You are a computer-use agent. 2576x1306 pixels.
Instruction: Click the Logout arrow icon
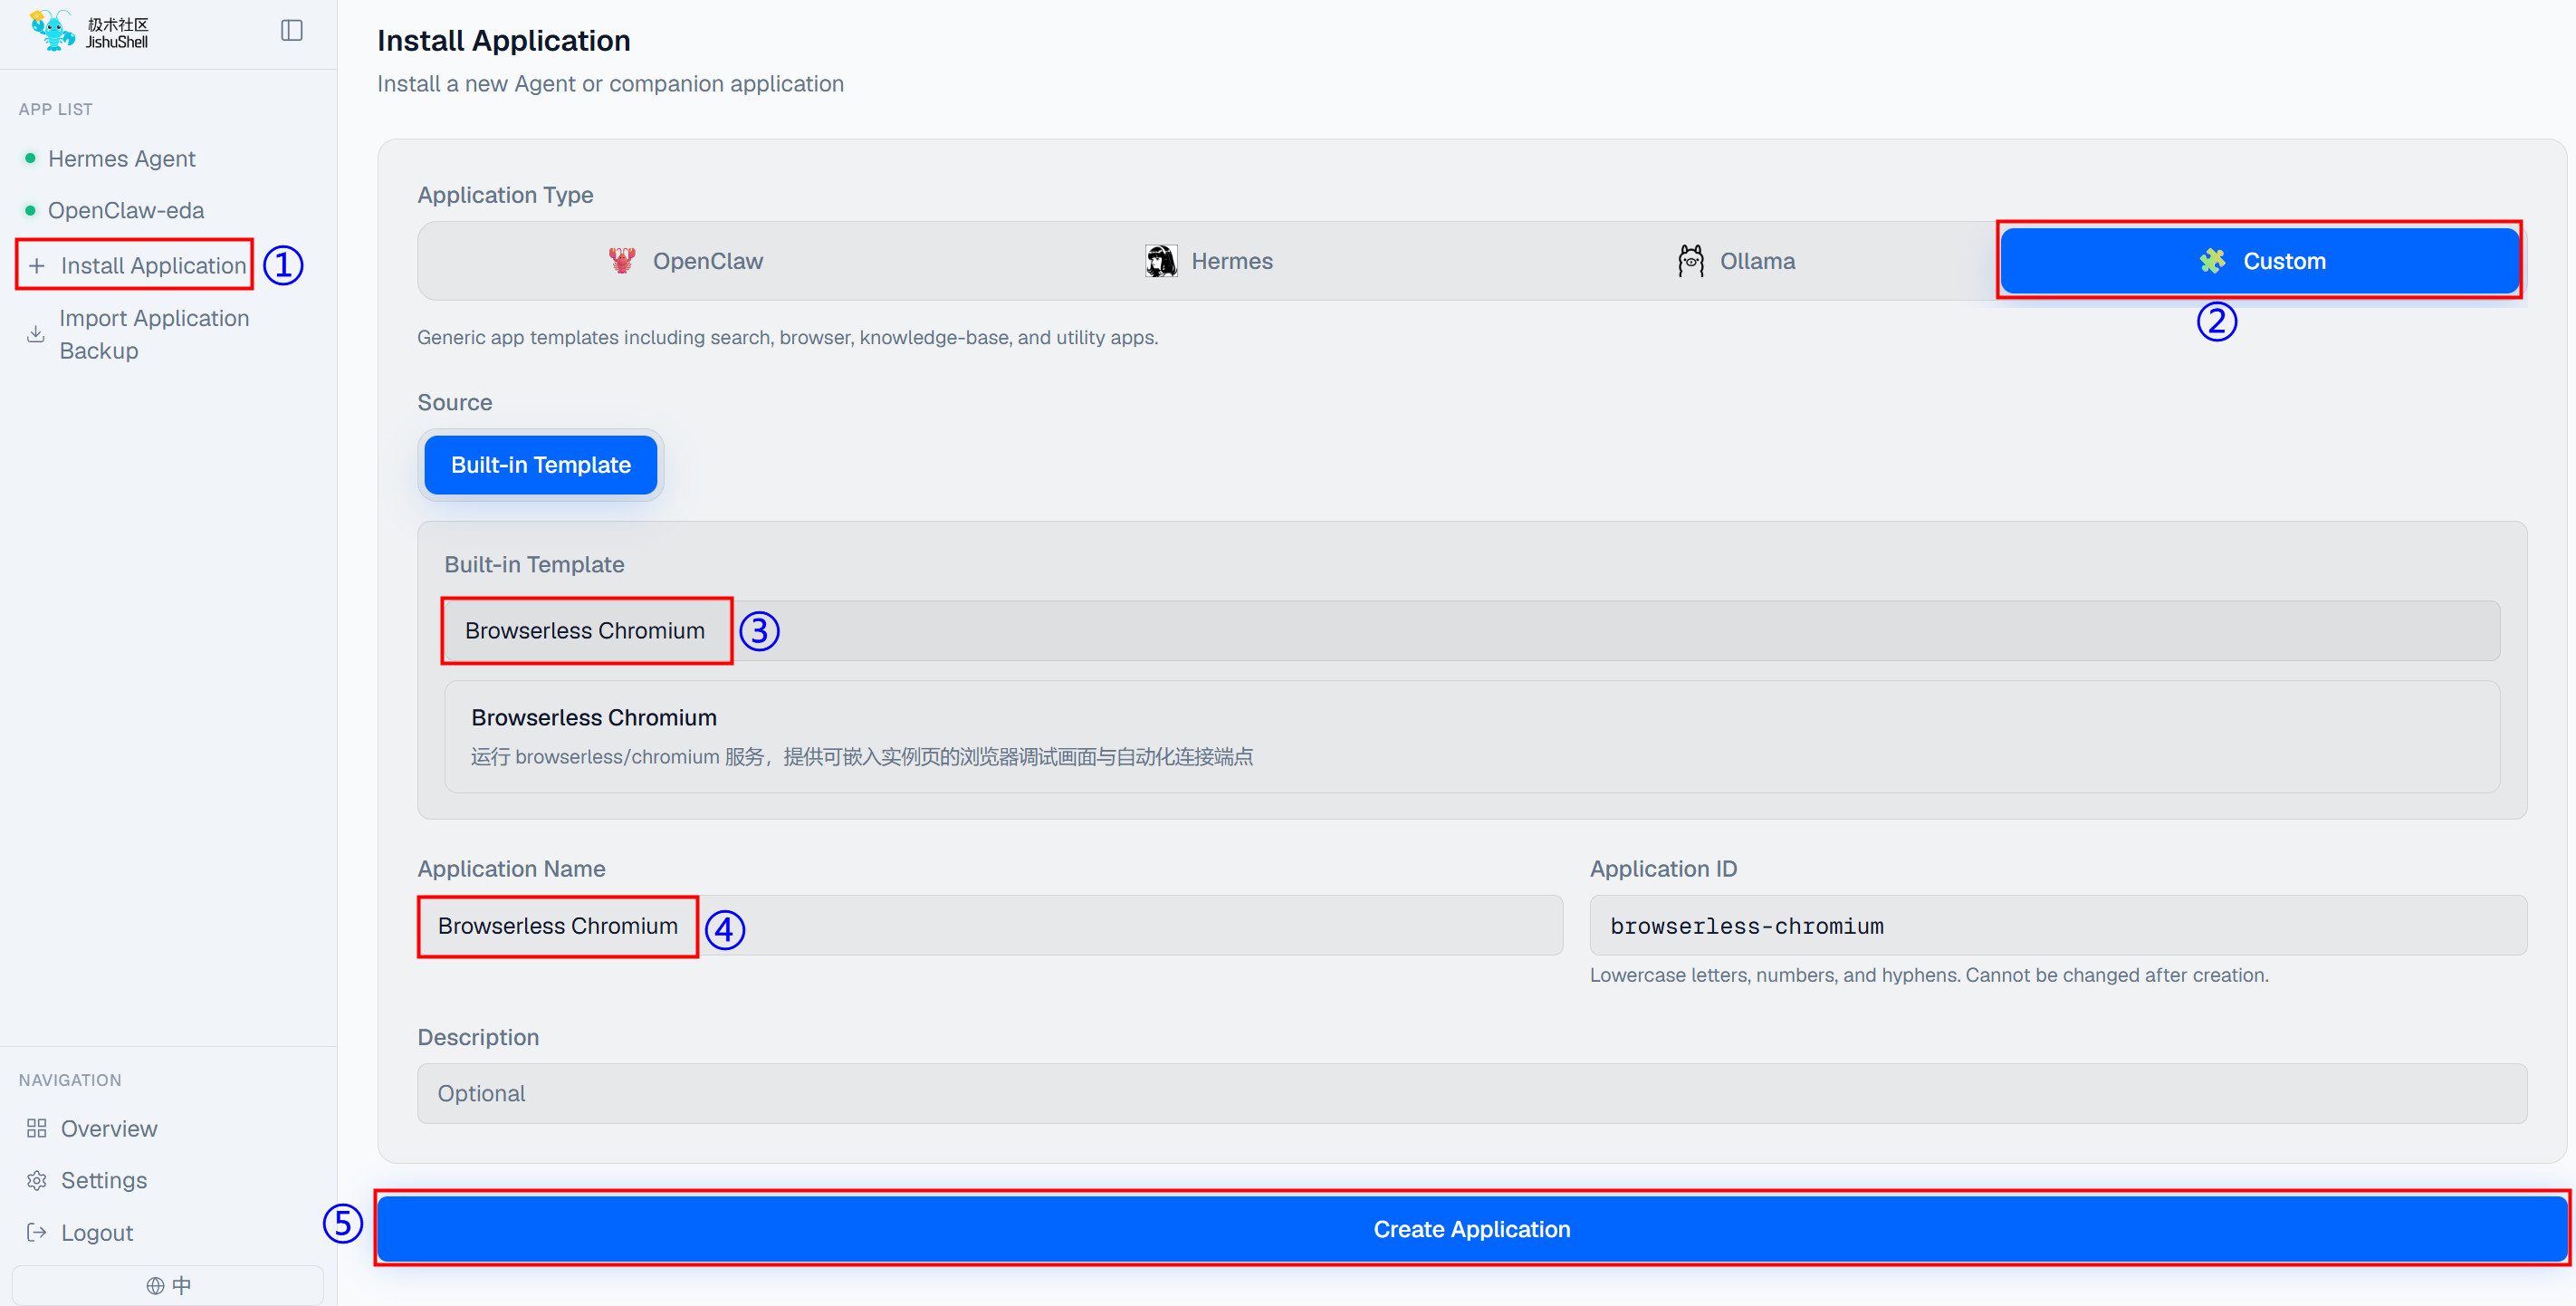(37, 1232)
